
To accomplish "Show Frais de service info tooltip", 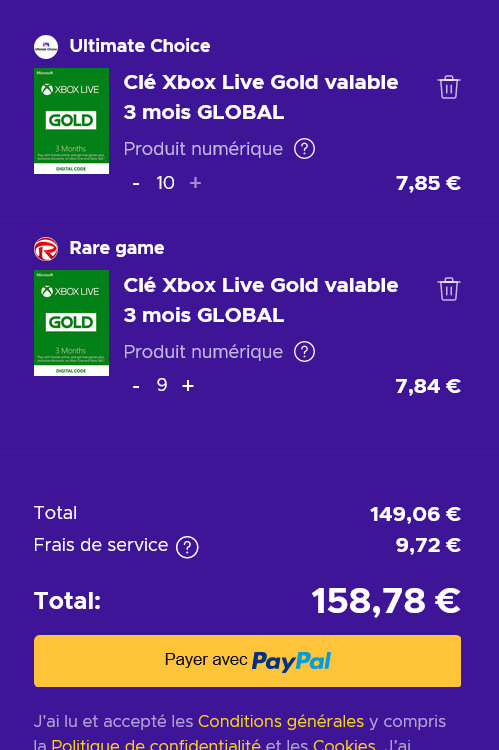I will pos(187,547).
